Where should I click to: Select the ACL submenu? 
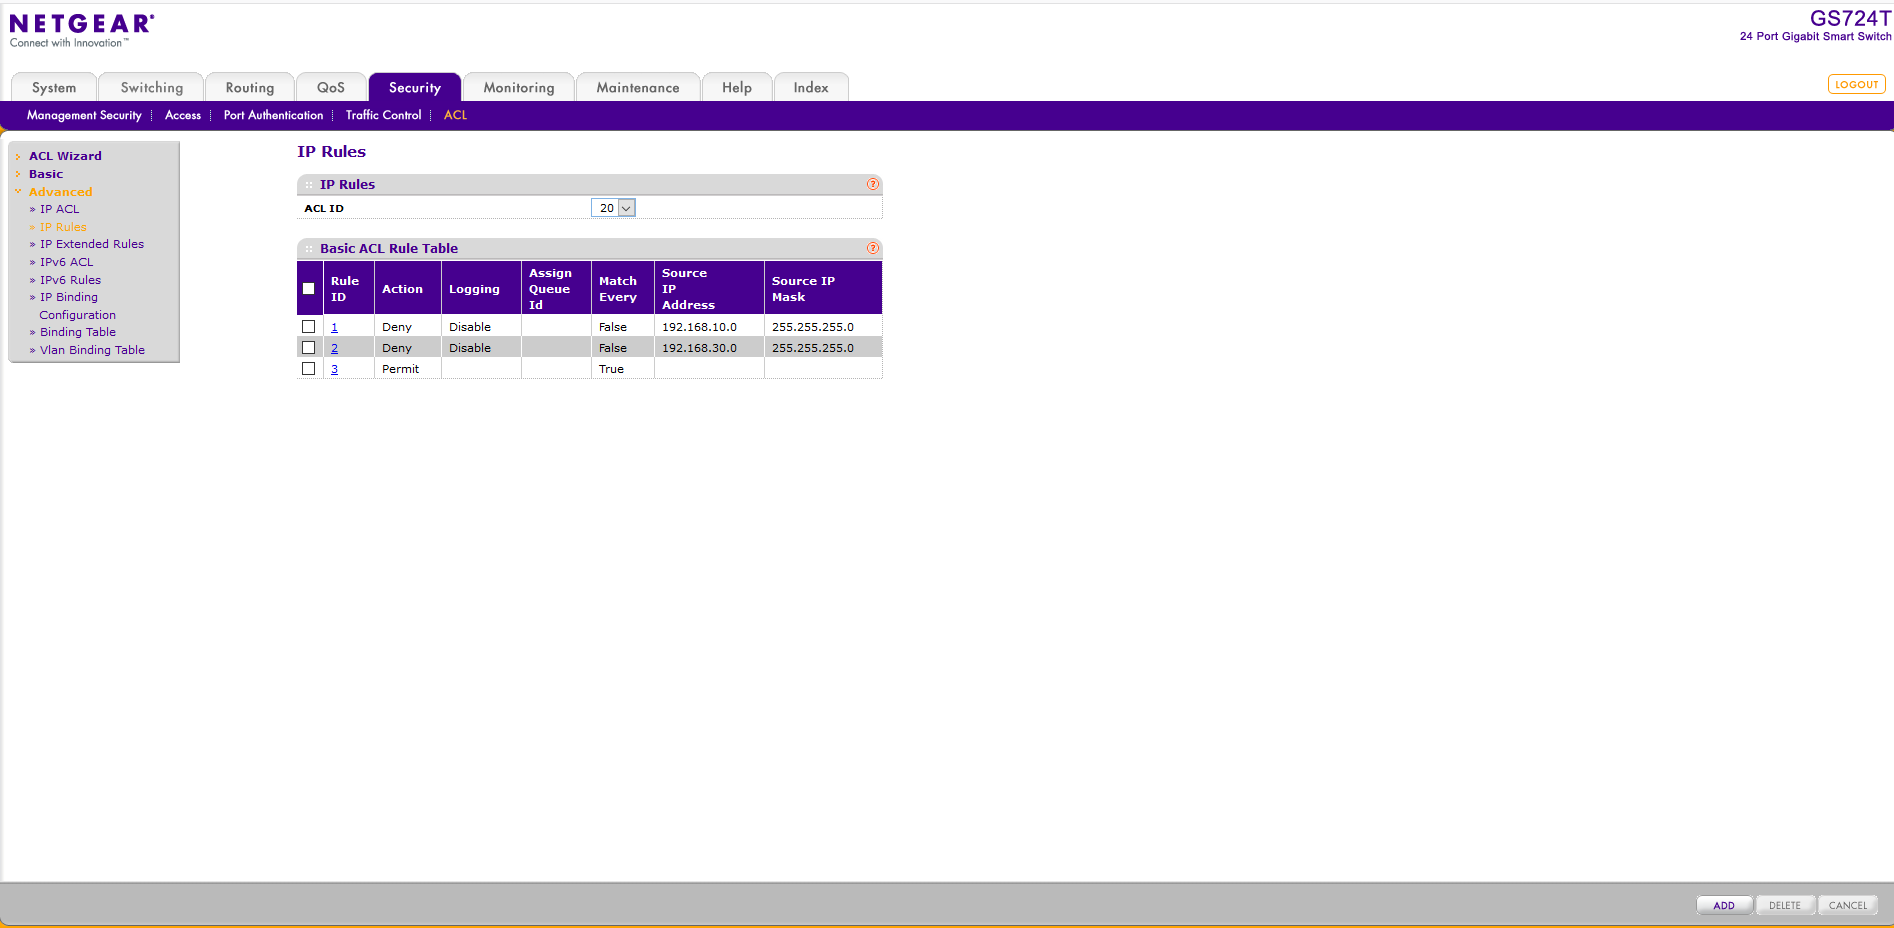click(x=456, y=115)
